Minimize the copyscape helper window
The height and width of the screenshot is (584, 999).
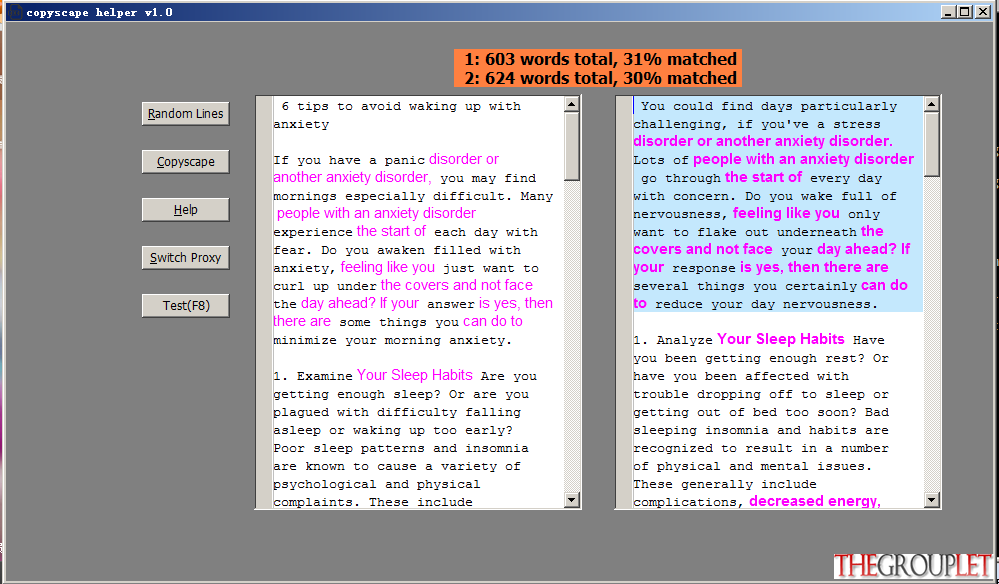click(949, 12)
